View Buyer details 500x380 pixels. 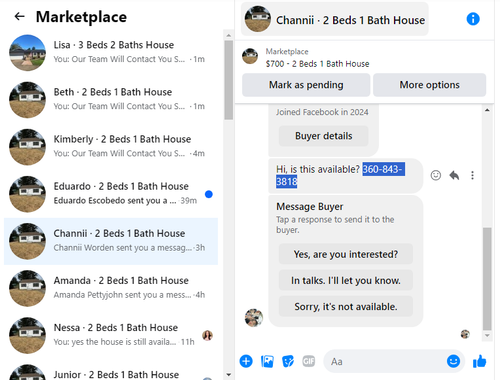pos(323,136)
